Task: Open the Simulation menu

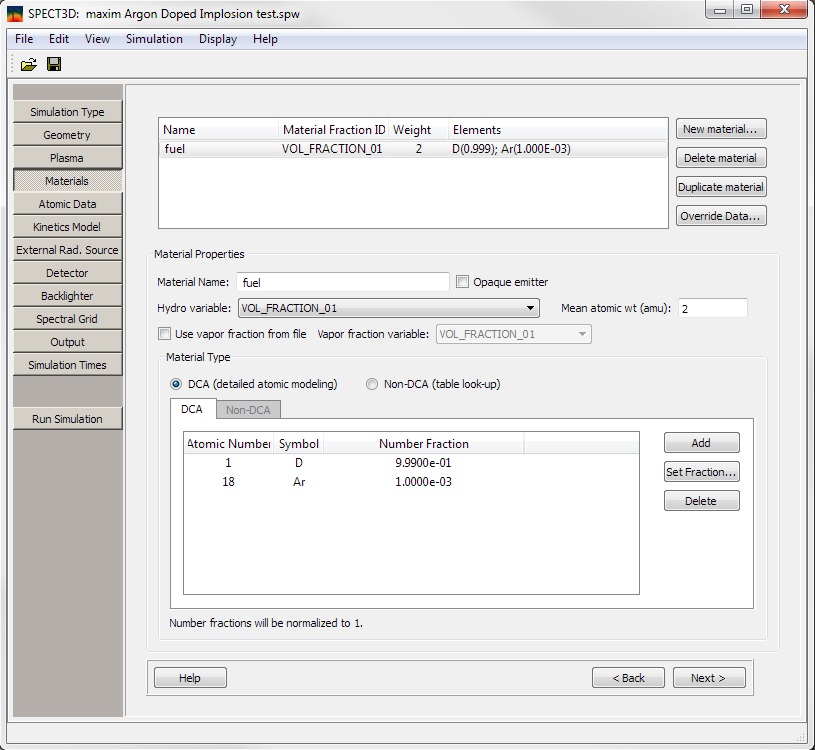Action: pyautogui.click(x=154, y=39)
